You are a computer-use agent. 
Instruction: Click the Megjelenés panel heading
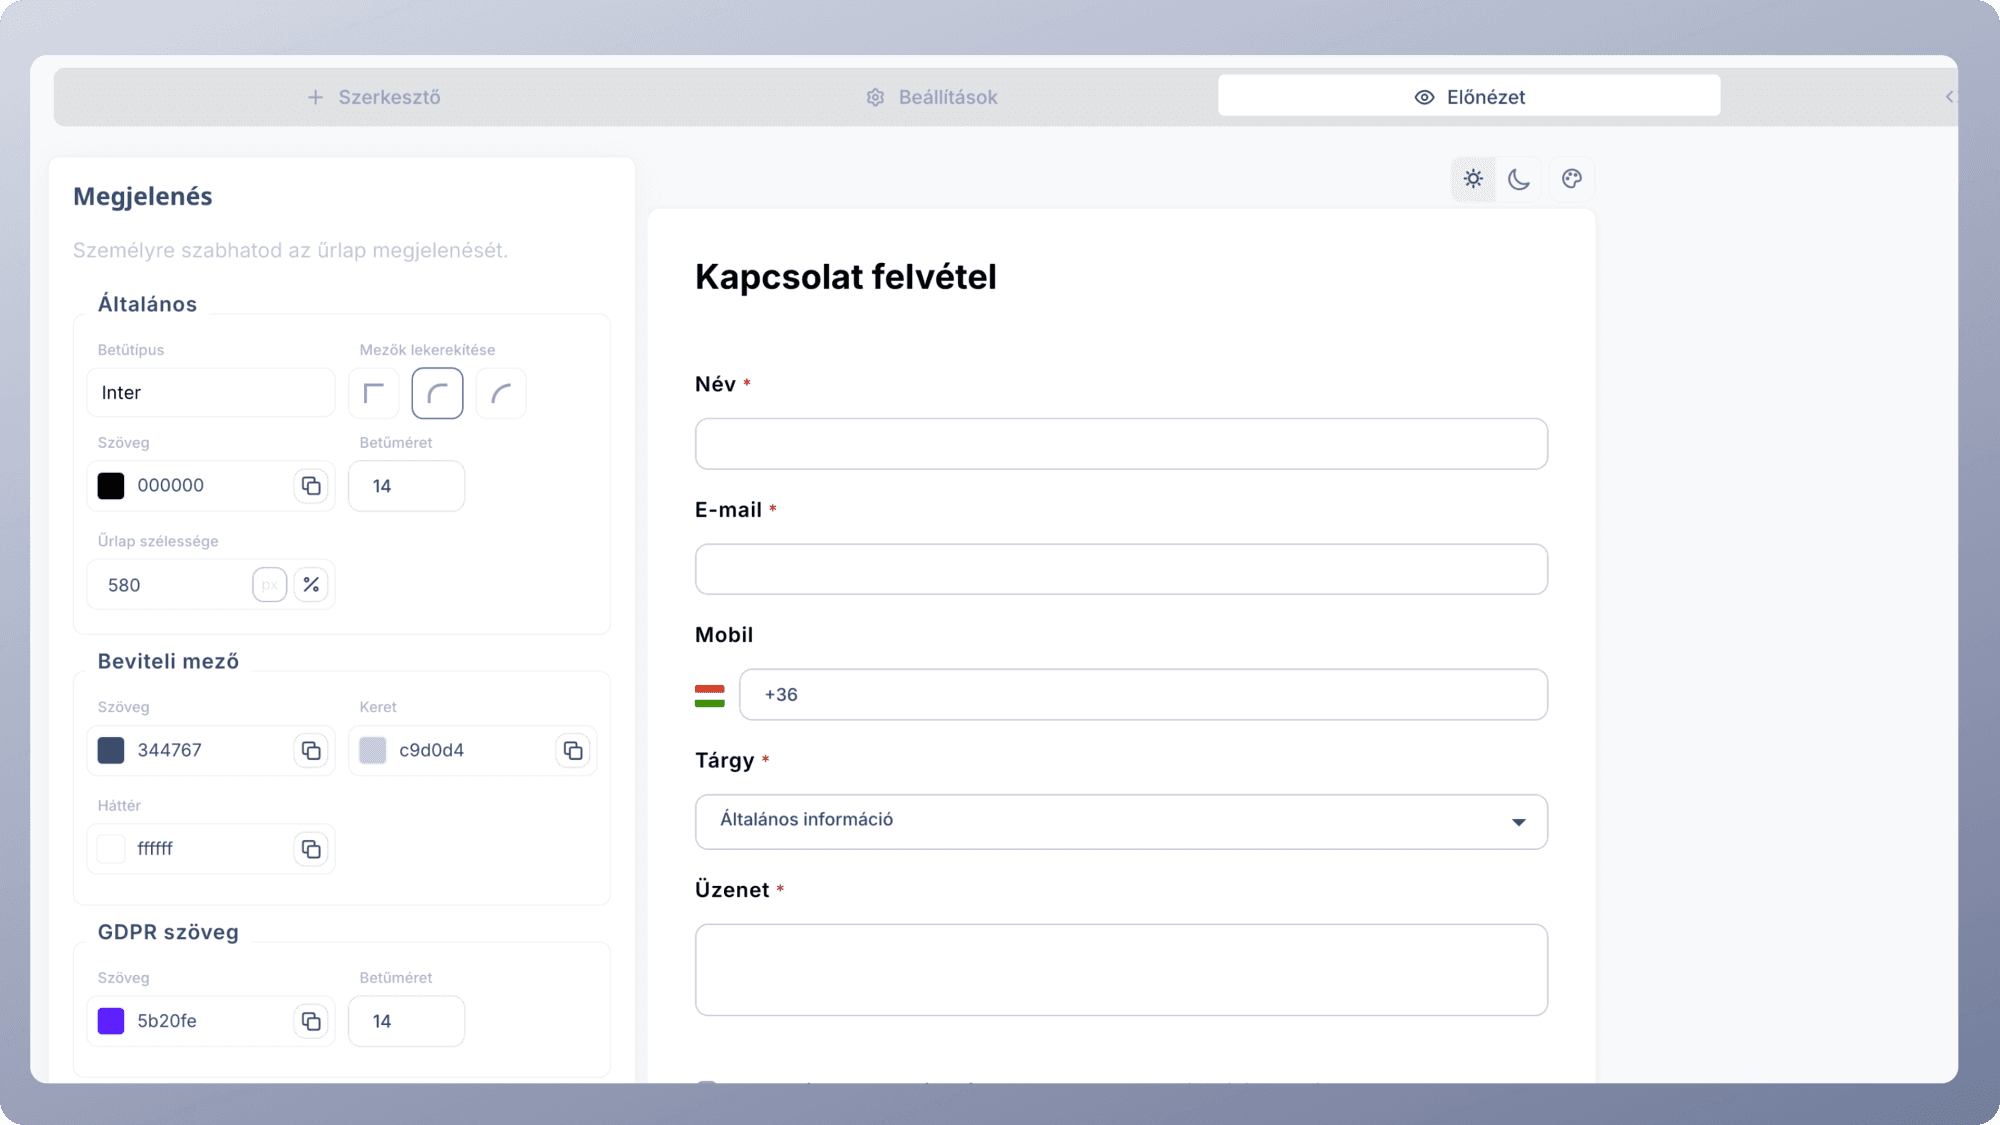point(143,197)
